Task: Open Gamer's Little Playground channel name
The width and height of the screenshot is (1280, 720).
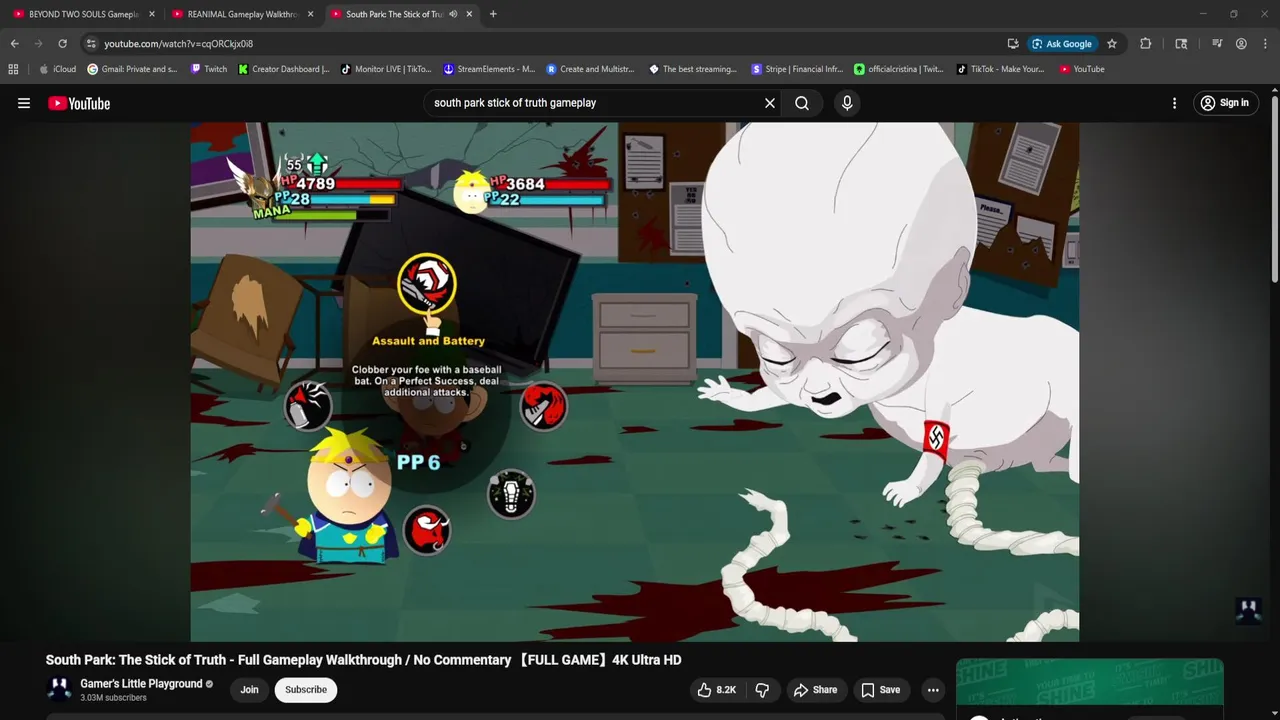Action: tap(141, 684)
